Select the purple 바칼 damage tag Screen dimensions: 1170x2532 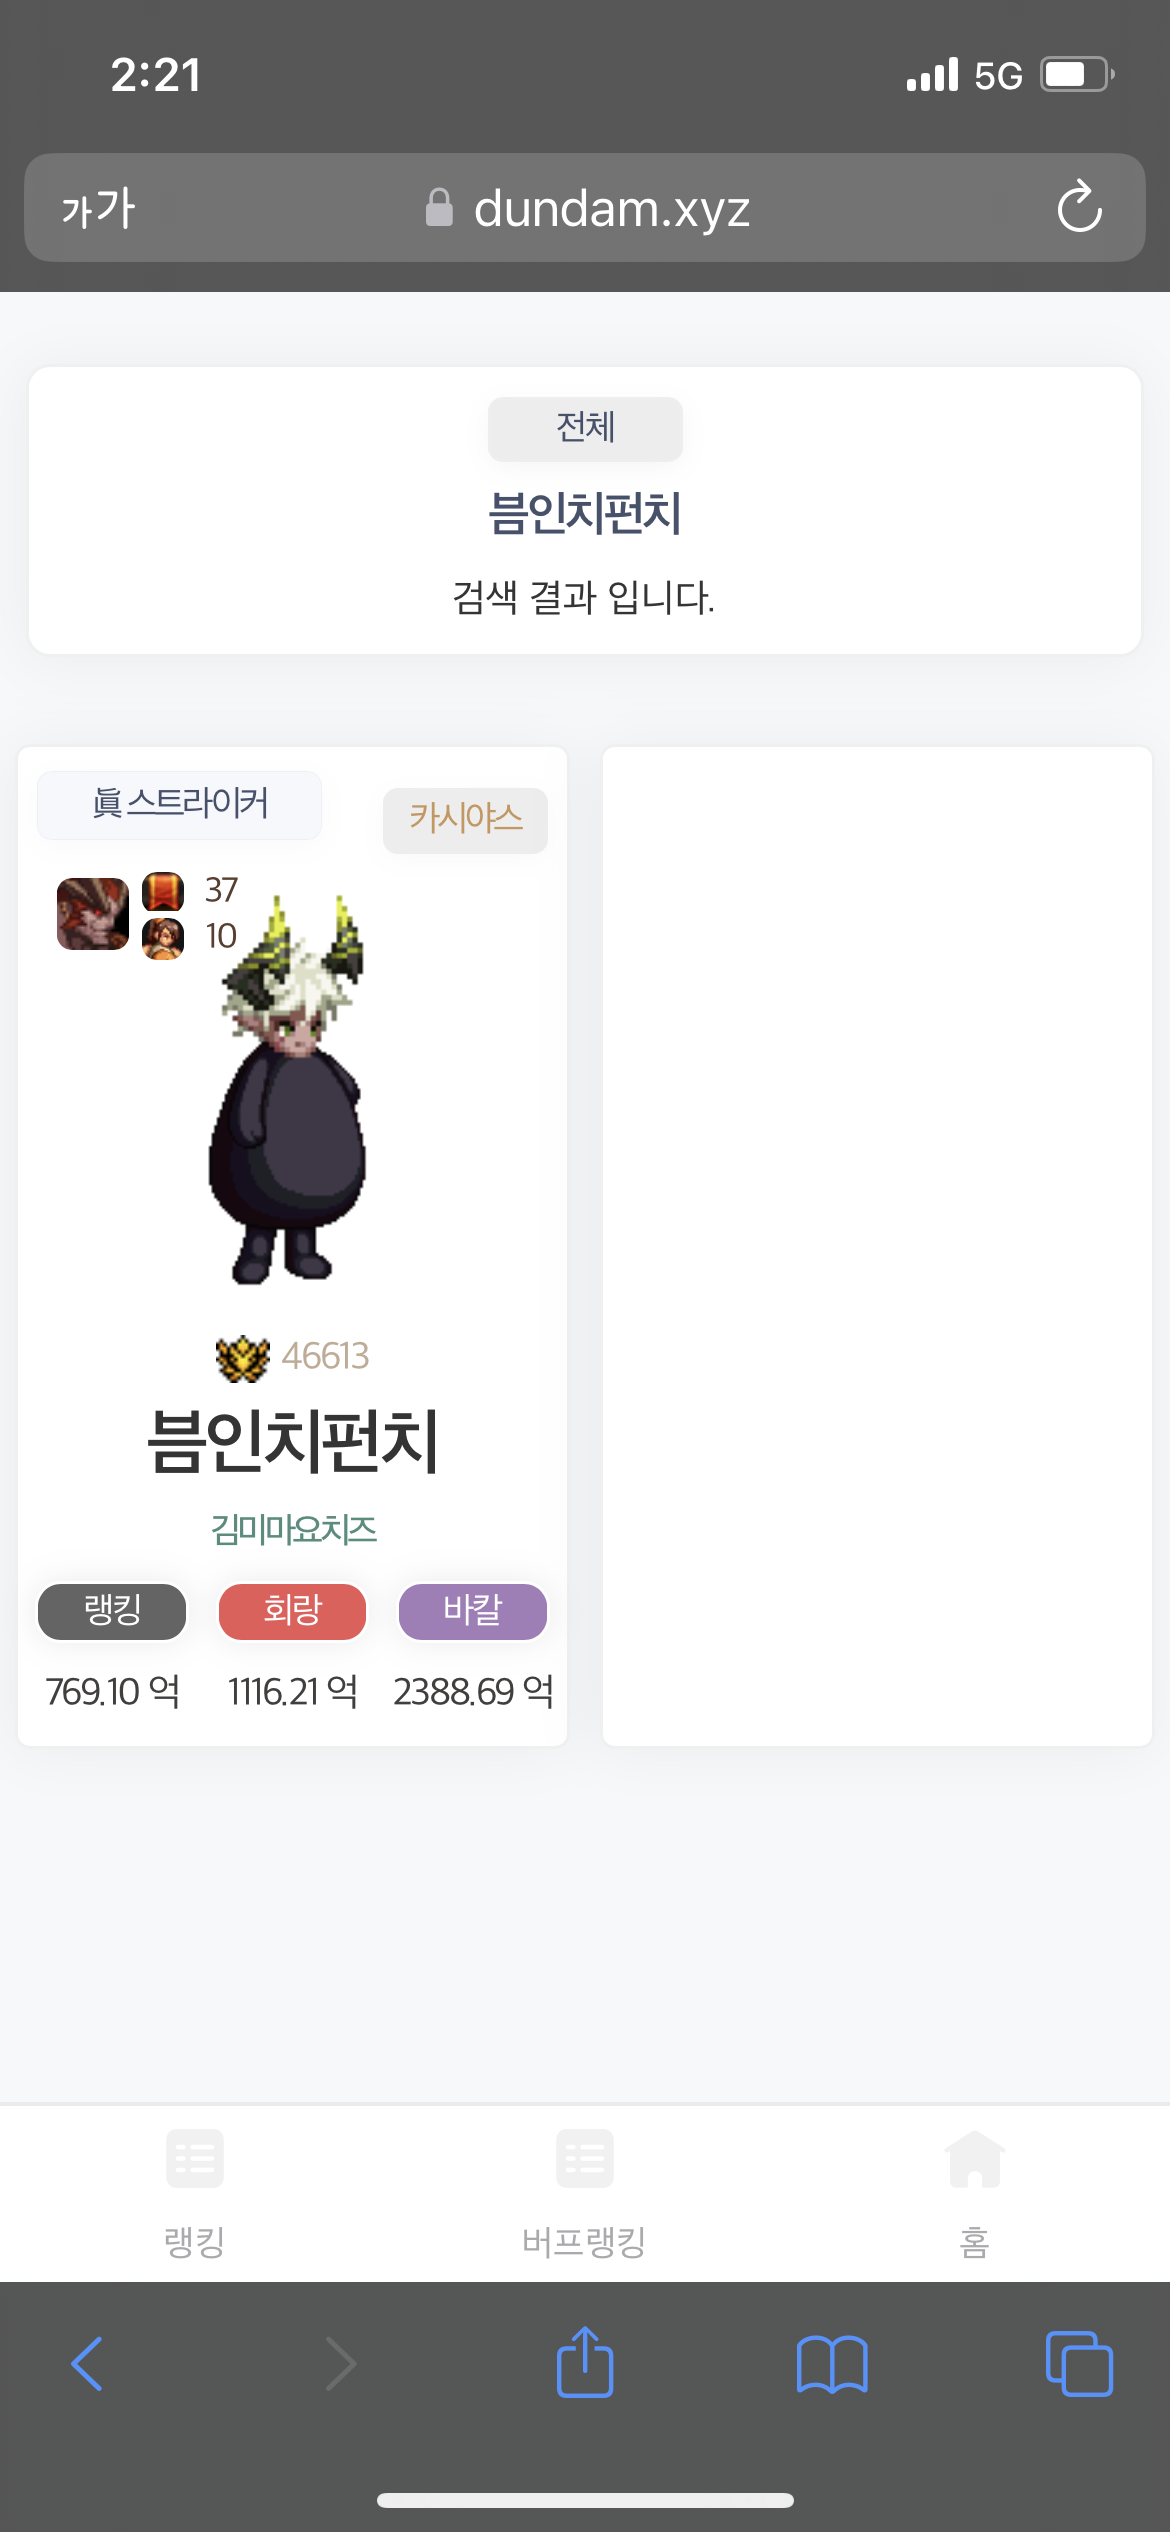click(473, 1611)
